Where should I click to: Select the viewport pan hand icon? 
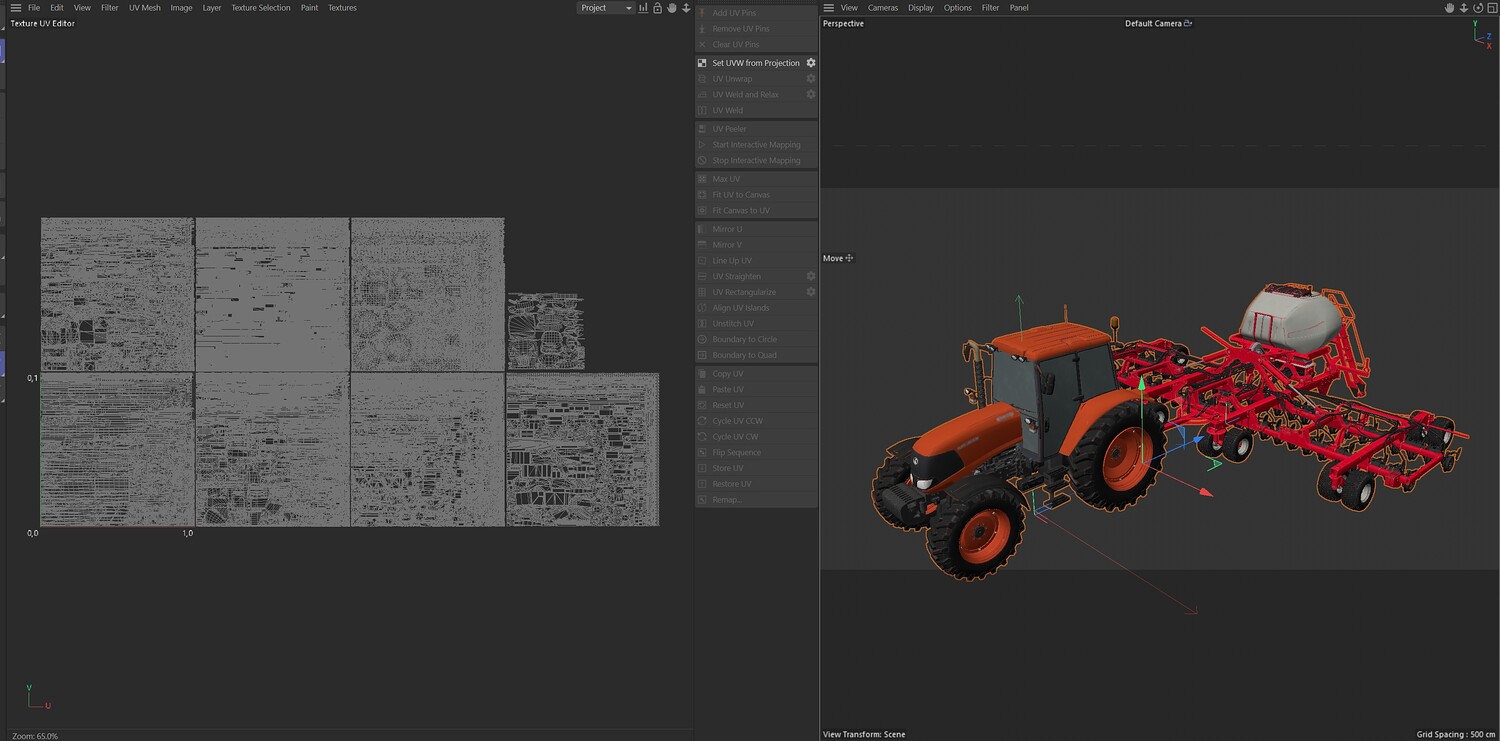[x=1450, y=8]
